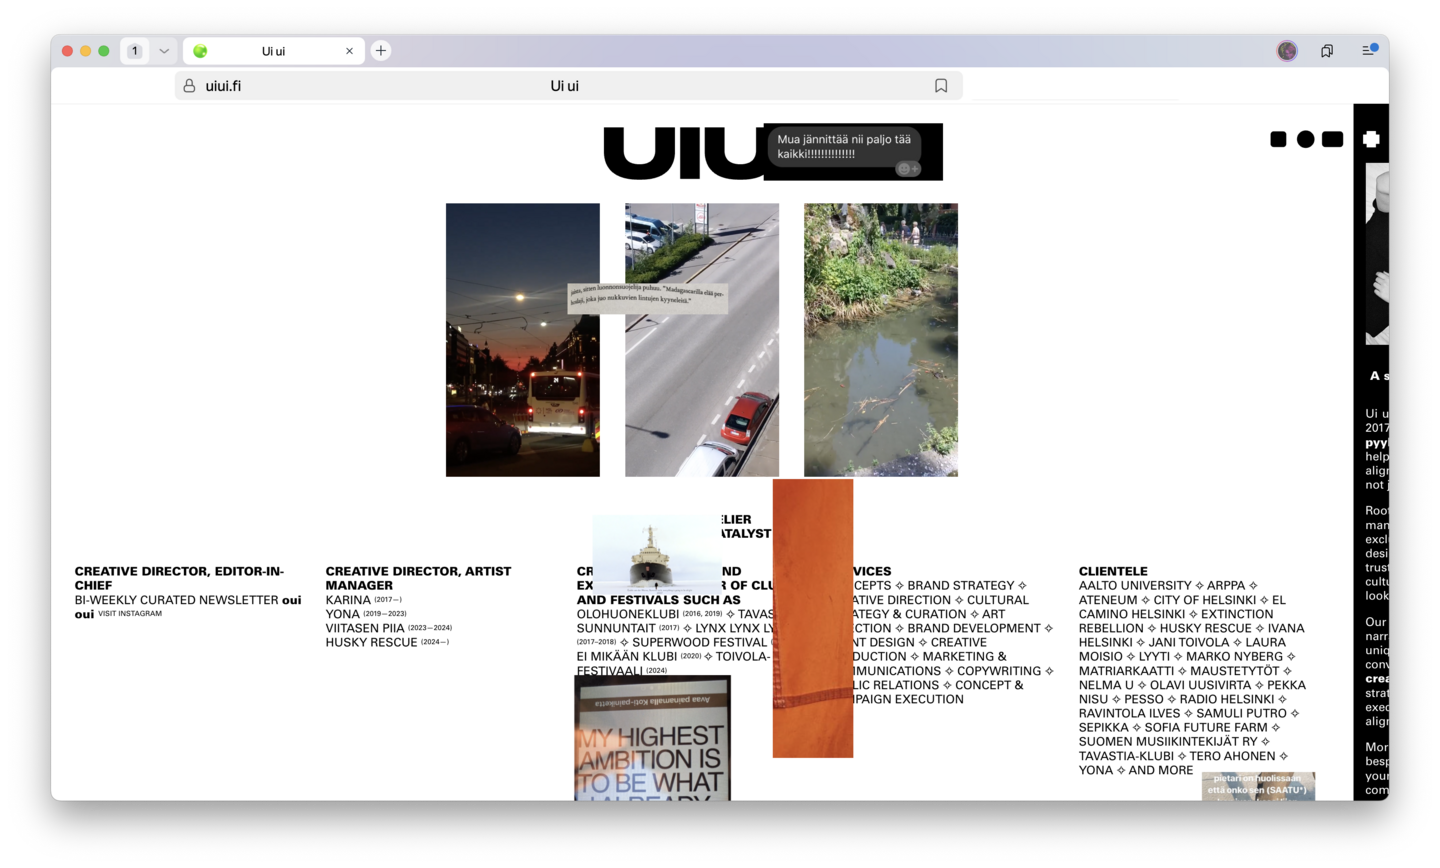Click the padlock site info icon
This screenshot has height=868, width=1440.
click(189, 86)
